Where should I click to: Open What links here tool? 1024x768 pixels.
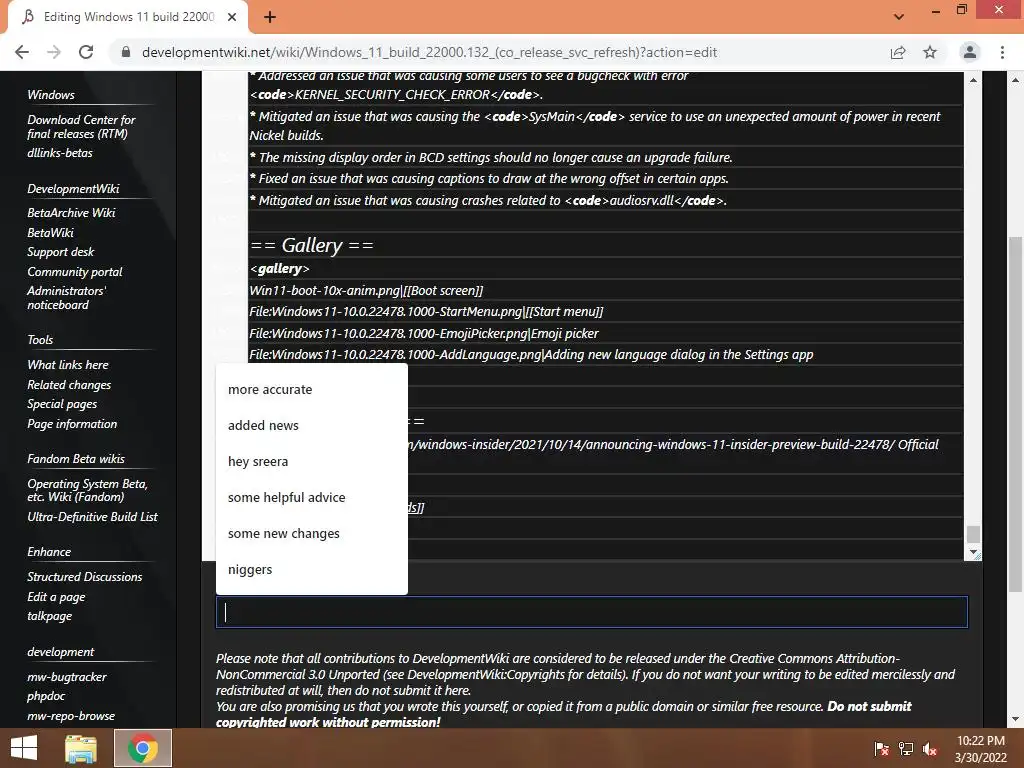tap(67, 365)
